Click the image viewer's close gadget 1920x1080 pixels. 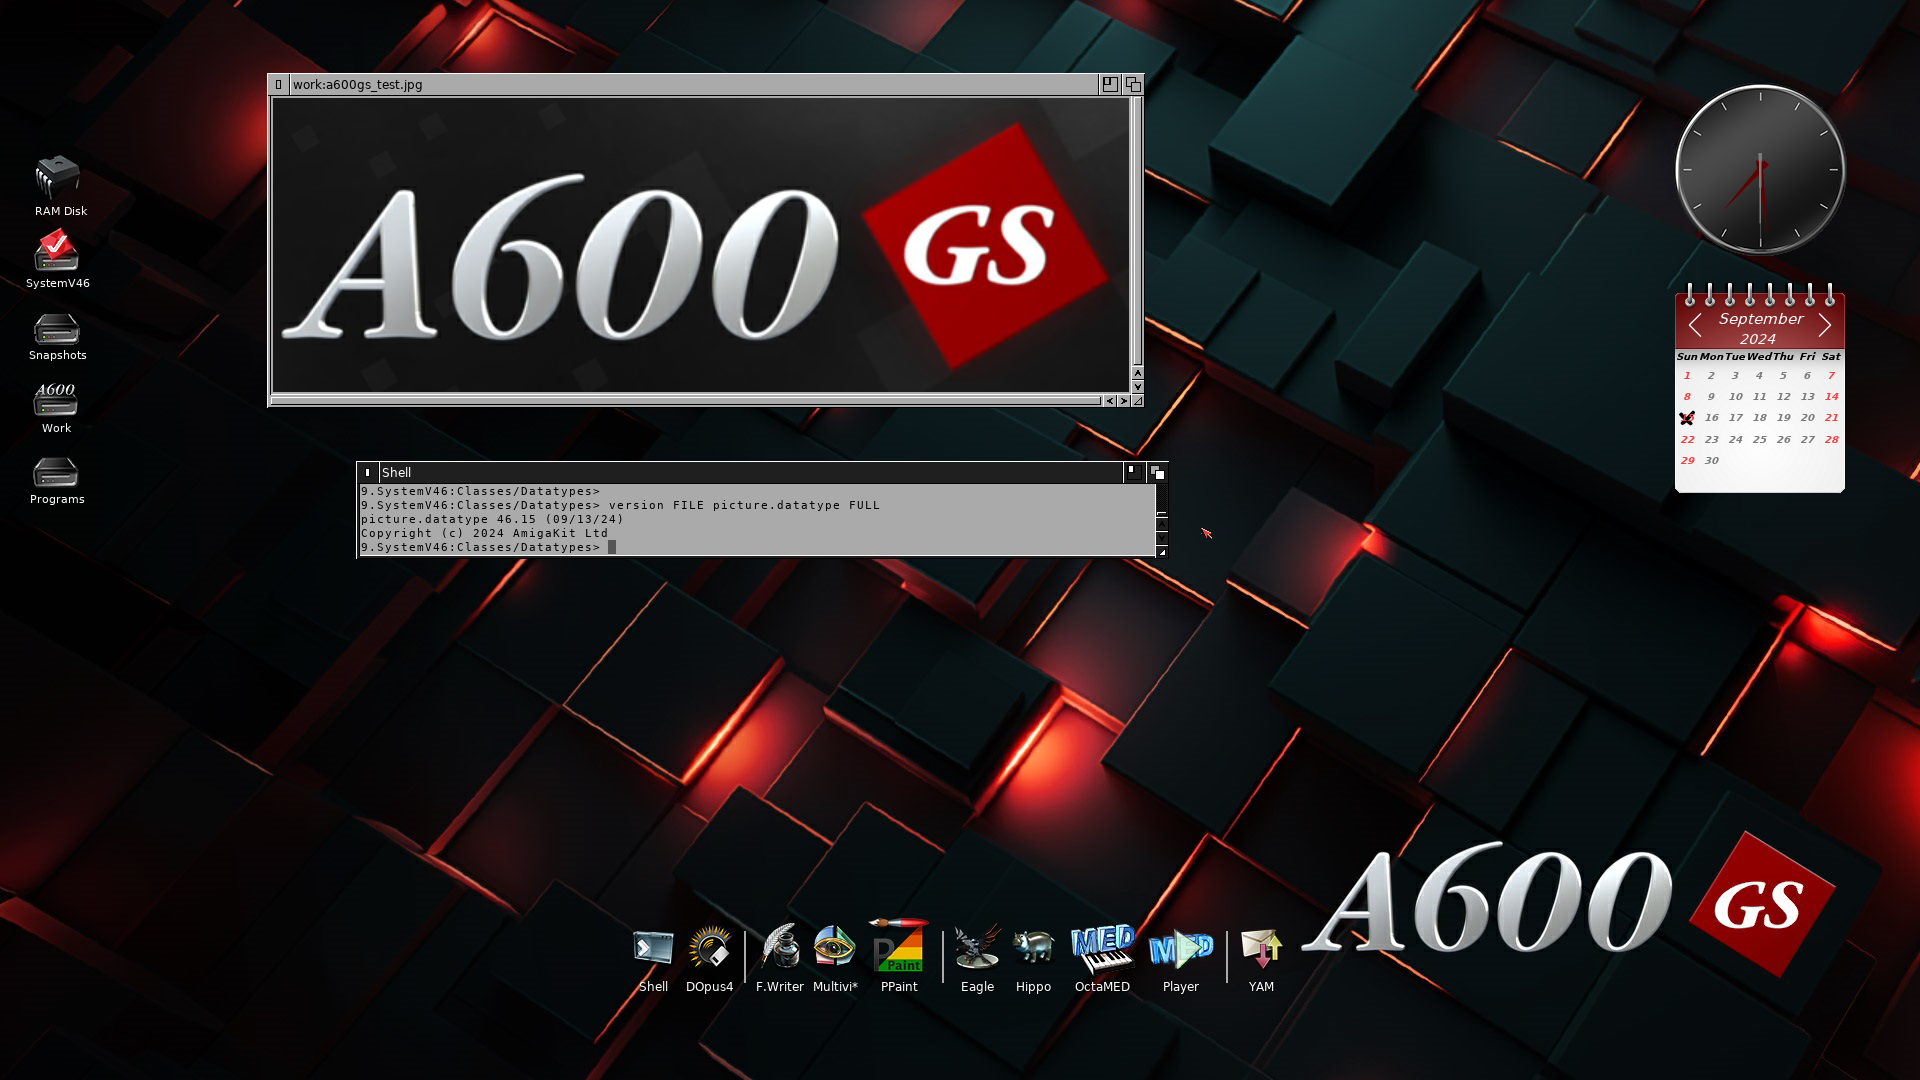tap(279, 85)
